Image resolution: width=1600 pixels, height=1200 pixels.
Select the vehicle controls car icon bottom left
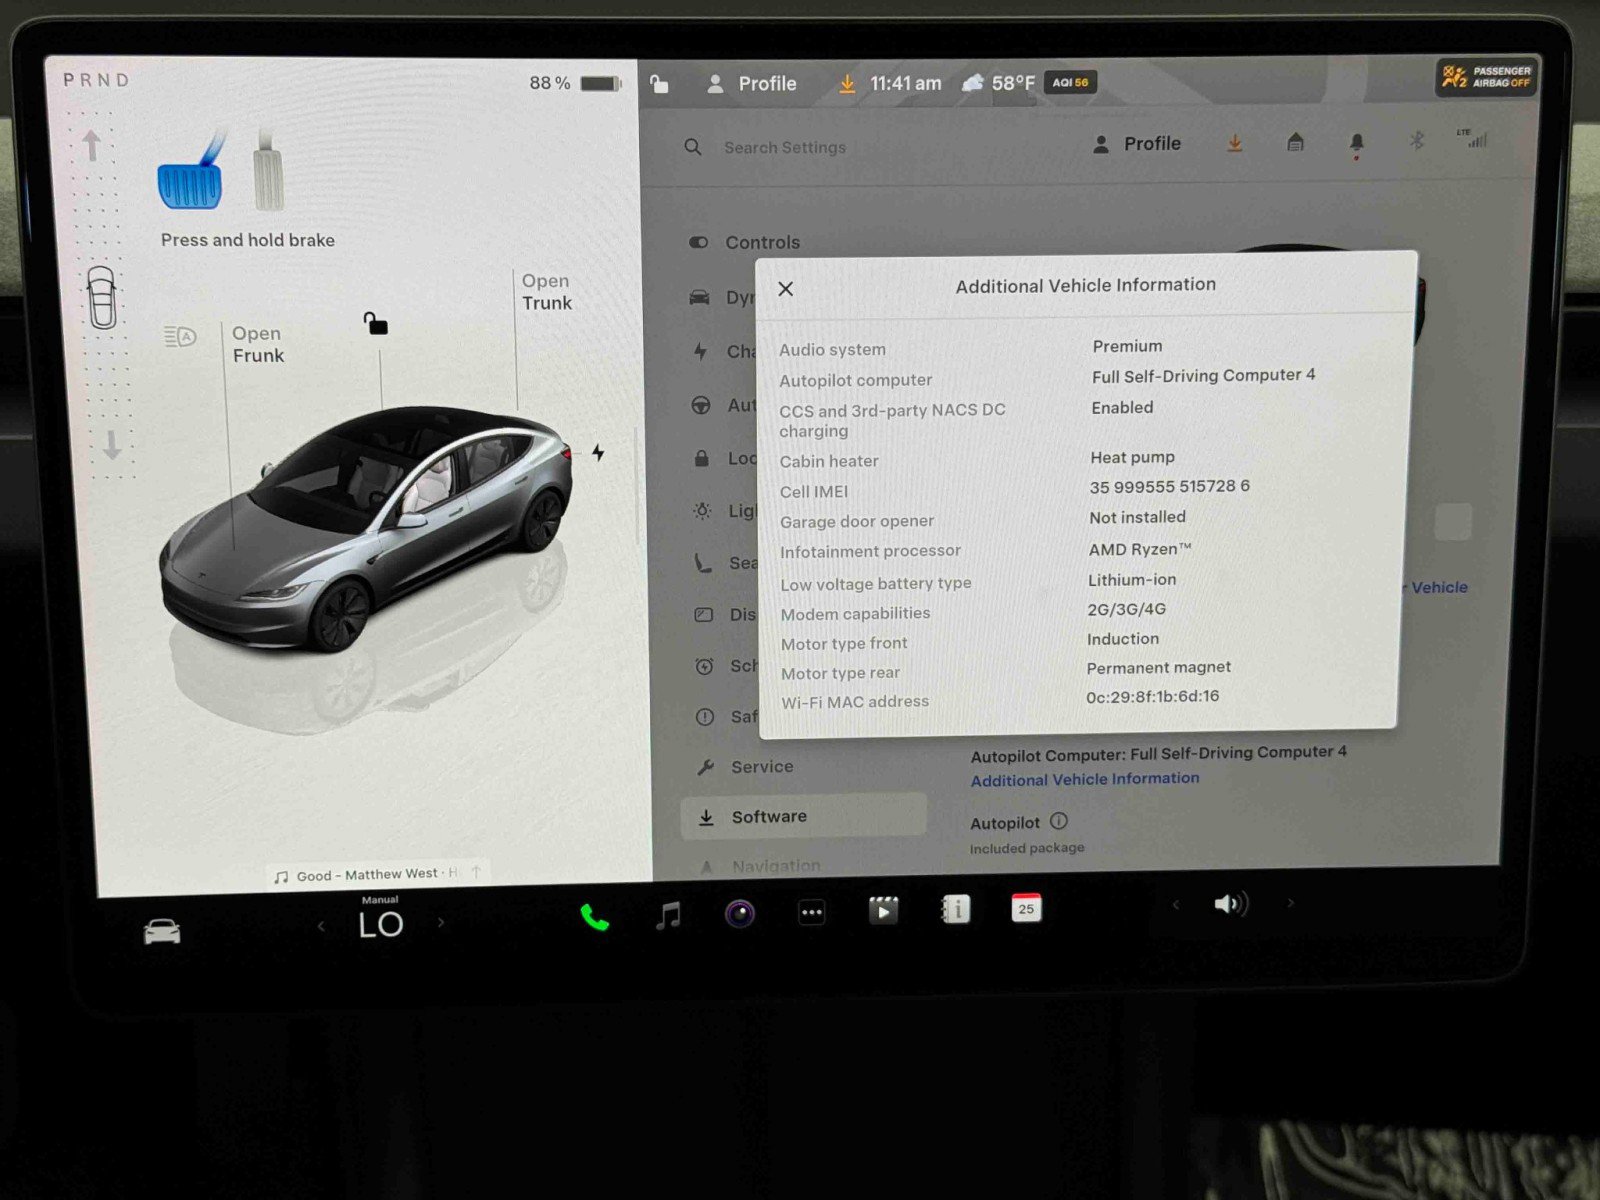163,929
